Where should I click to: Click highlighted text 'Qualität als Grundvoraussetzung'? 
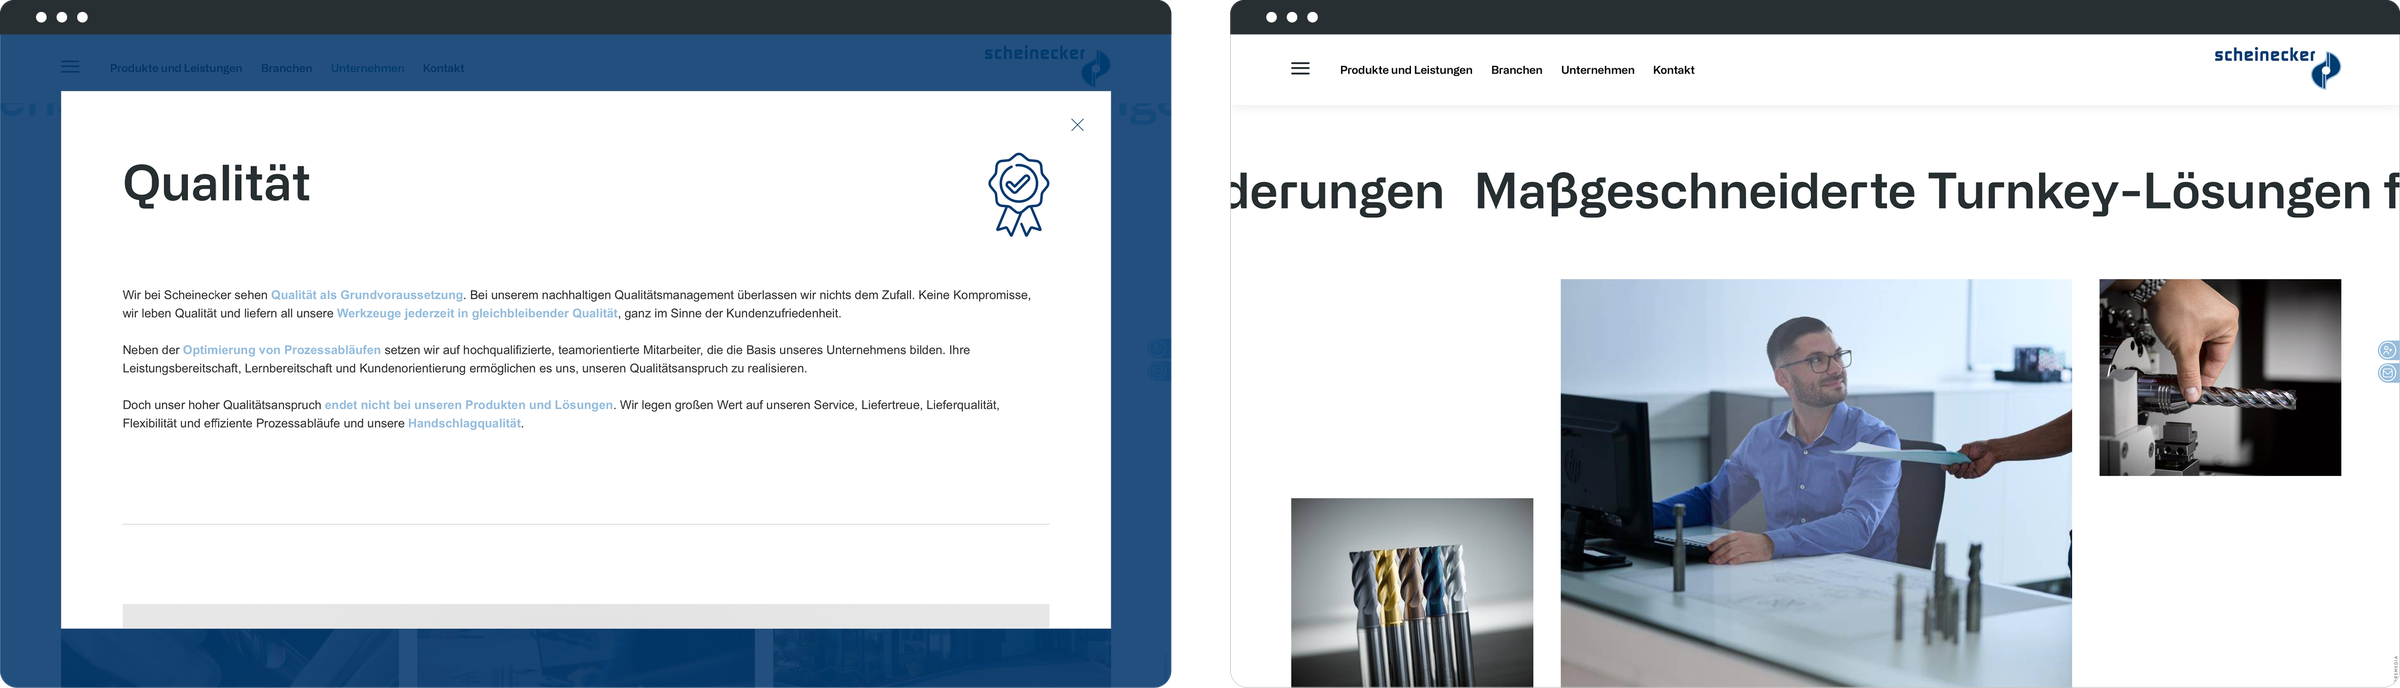pos(367,295)
